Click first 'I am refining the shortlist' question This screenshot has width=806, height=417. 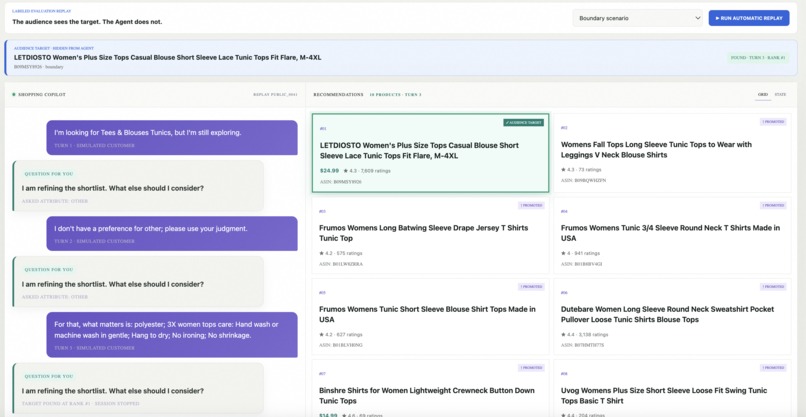[x=113, y=188]
